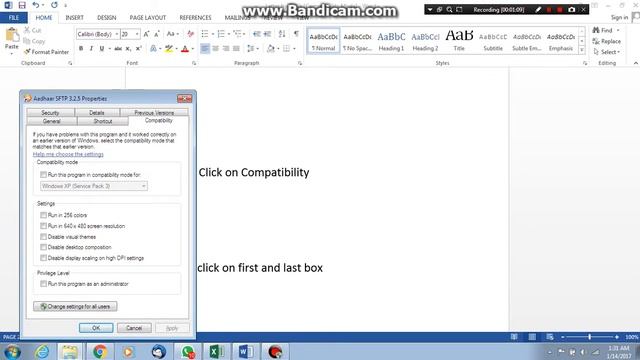Apply strikethrough formatting
The width and height of the screenshot is (640, 360).
tap(118, 49)
